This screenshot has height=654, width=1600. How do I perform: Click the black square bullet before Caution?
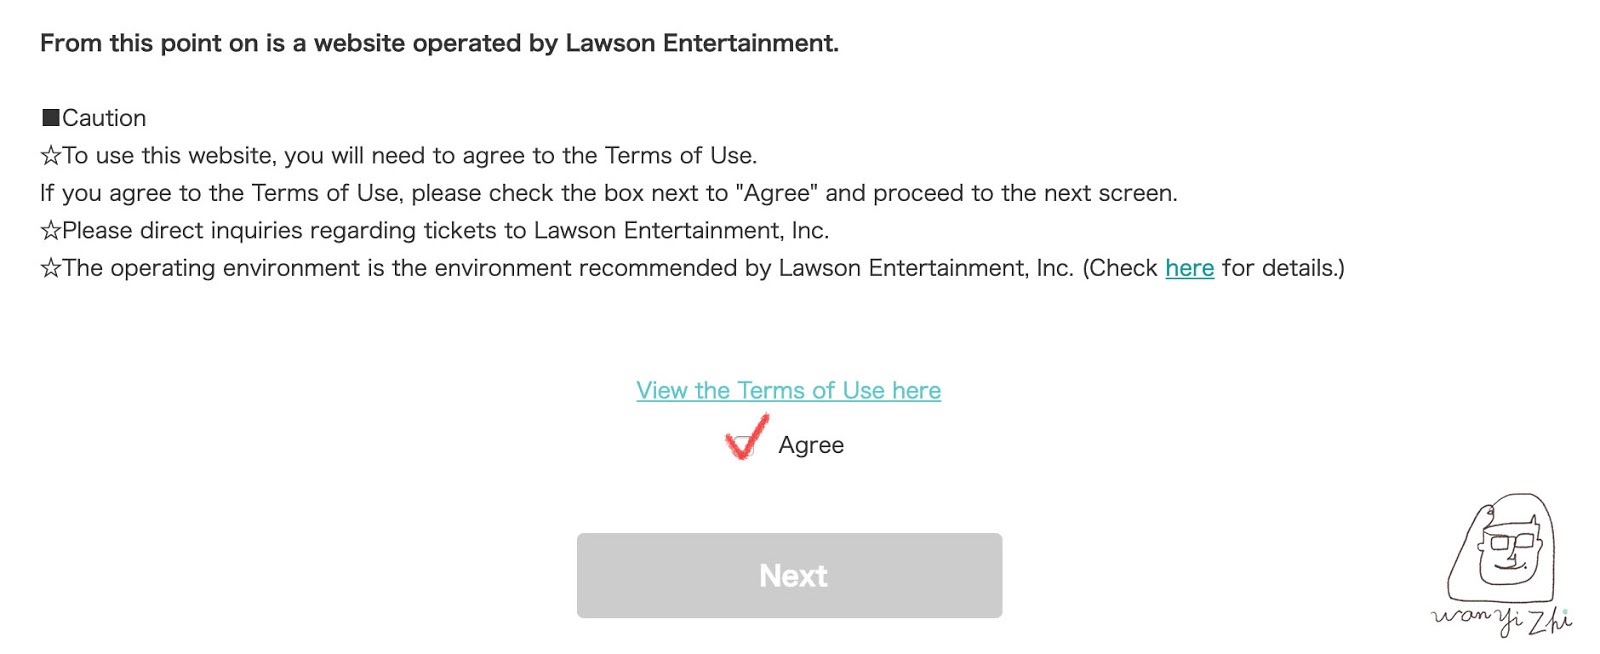coord(51,118)
